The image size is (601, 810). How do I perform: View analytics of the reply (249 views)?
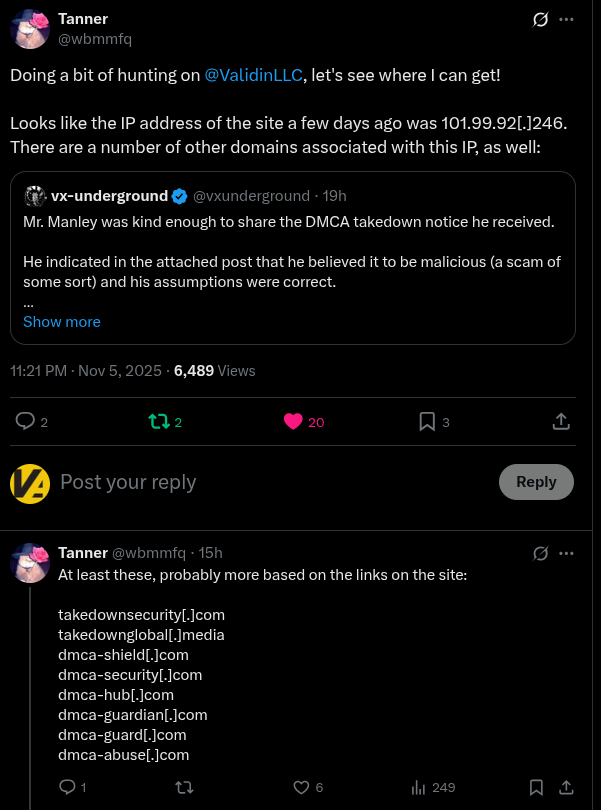[419, 787]
